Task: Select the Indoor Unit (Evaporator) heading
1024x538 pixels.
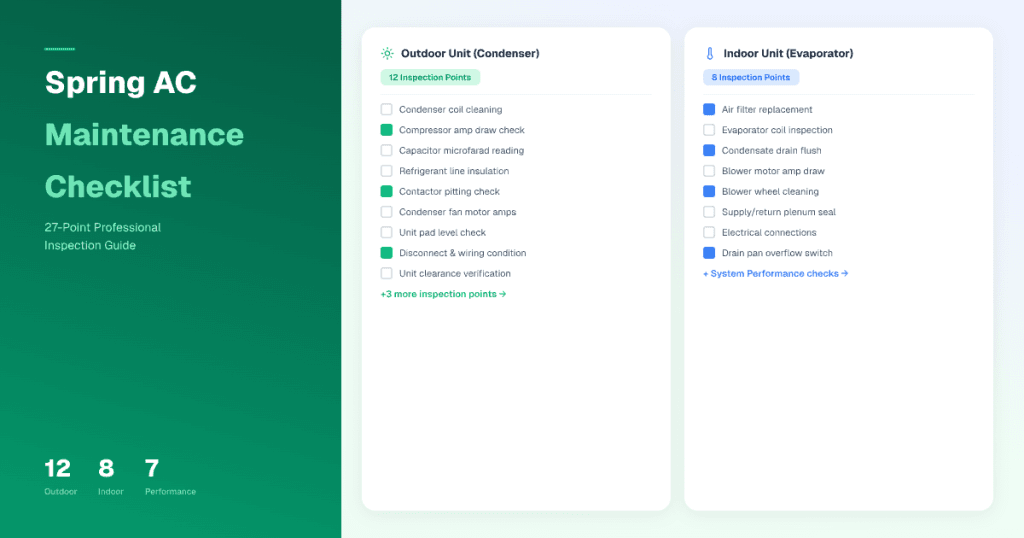Action: click(788, 54)
